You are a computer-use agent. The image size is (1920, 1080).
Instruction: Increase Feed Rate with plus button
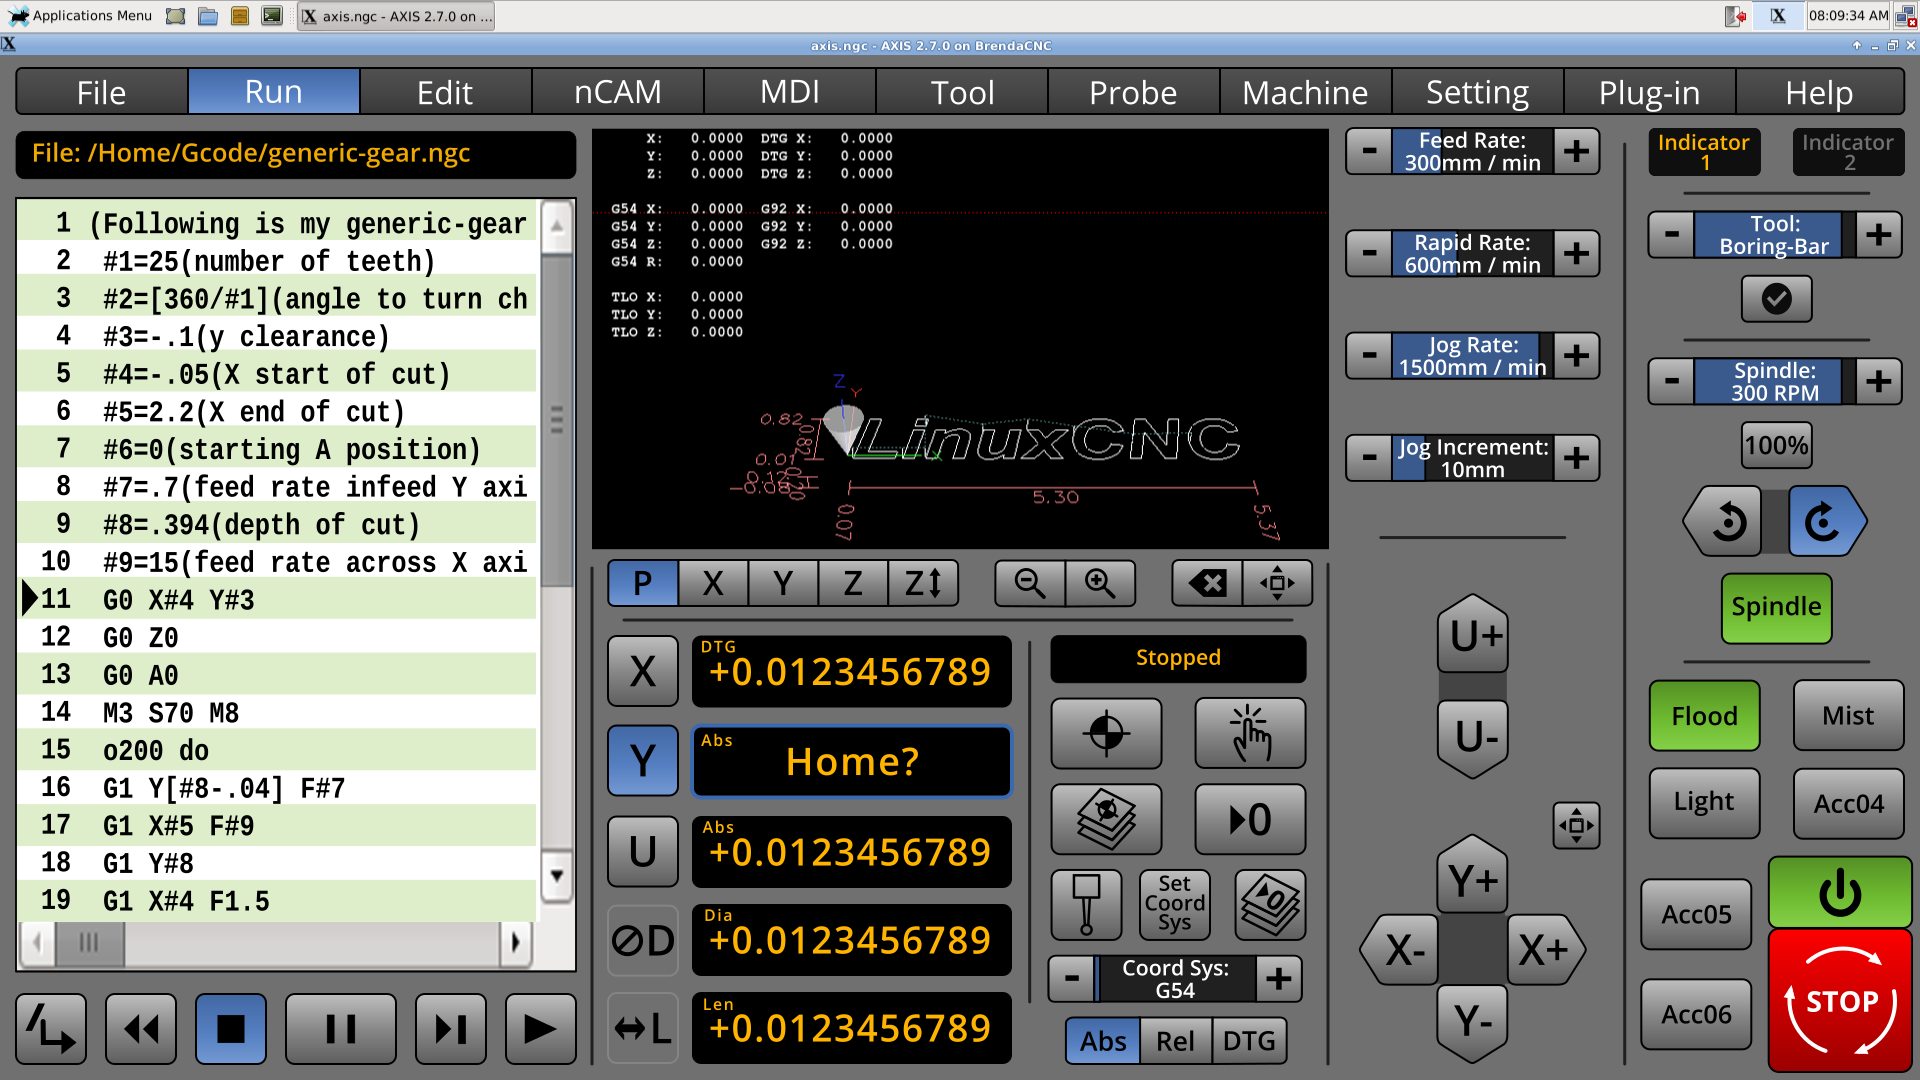coord(1576,152)
